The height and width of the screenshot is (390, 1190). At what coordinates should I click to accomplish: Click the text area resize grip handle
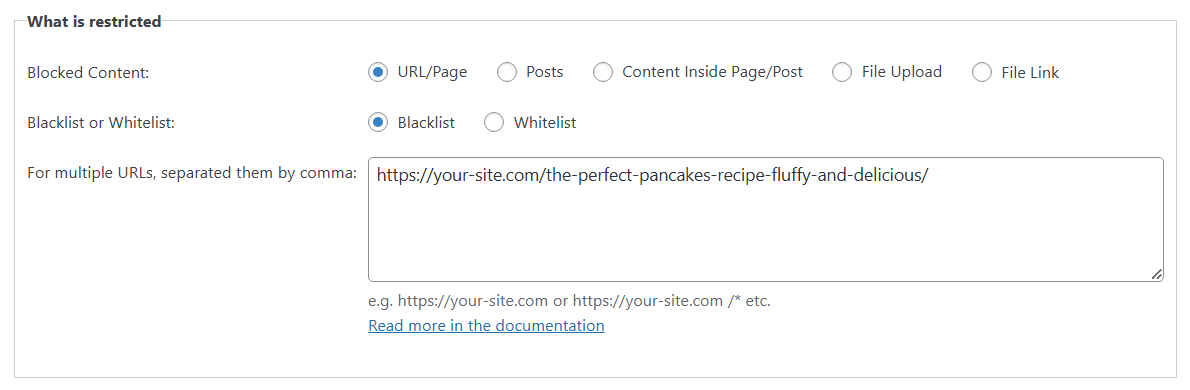pos(1156,275)
